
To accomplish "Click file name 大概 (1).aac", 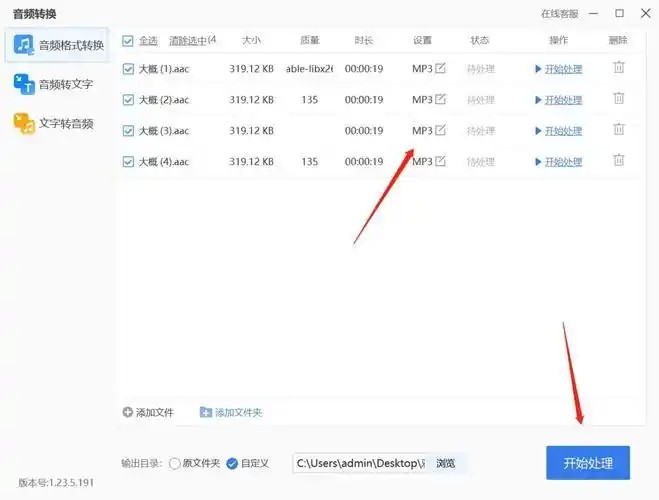I will pos(164,69).
